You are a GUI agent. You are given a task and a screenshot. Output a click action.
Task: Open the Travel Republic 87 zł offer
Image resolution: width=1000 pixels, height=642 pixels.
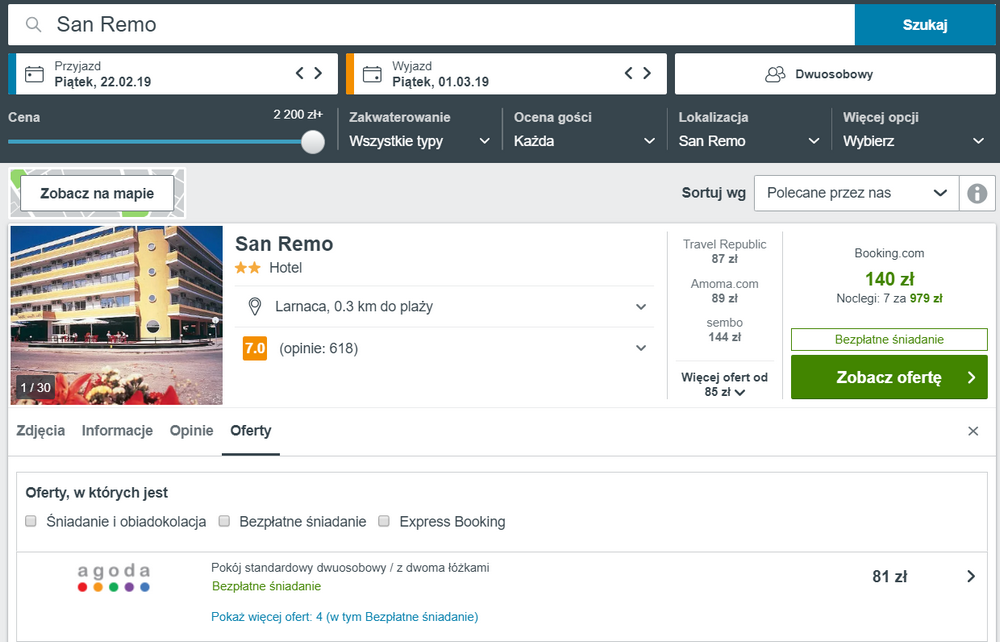click(x=724, y=251)
